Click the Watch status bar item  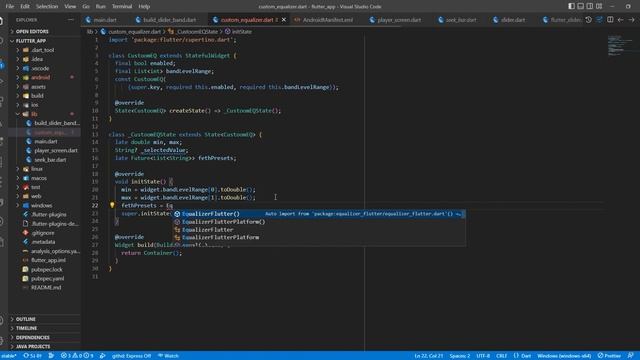pyautogui.click(x=168, y=356)
